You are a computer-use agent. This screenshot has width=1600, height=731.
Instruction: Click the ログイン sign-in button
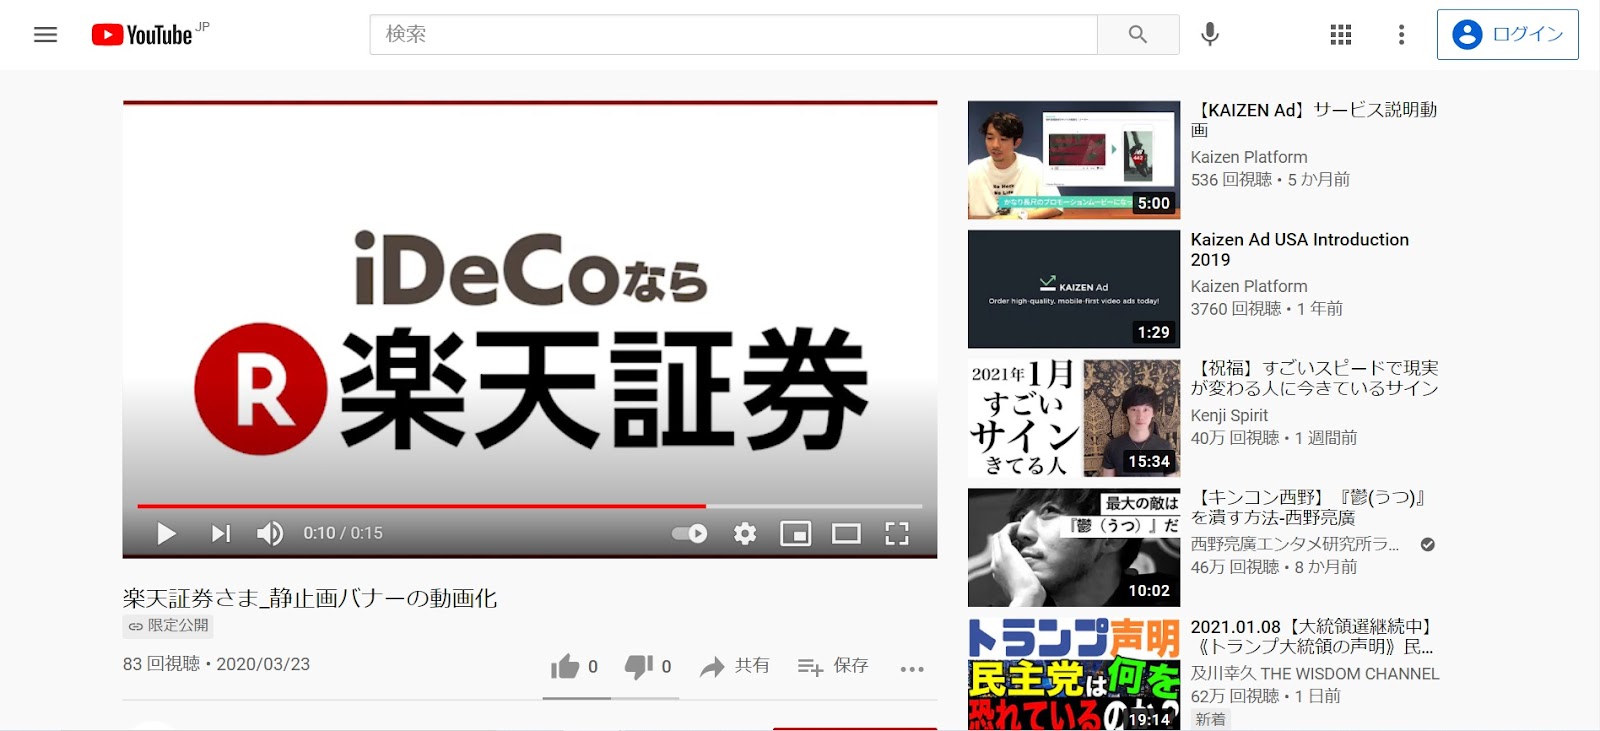[1507, 35]
